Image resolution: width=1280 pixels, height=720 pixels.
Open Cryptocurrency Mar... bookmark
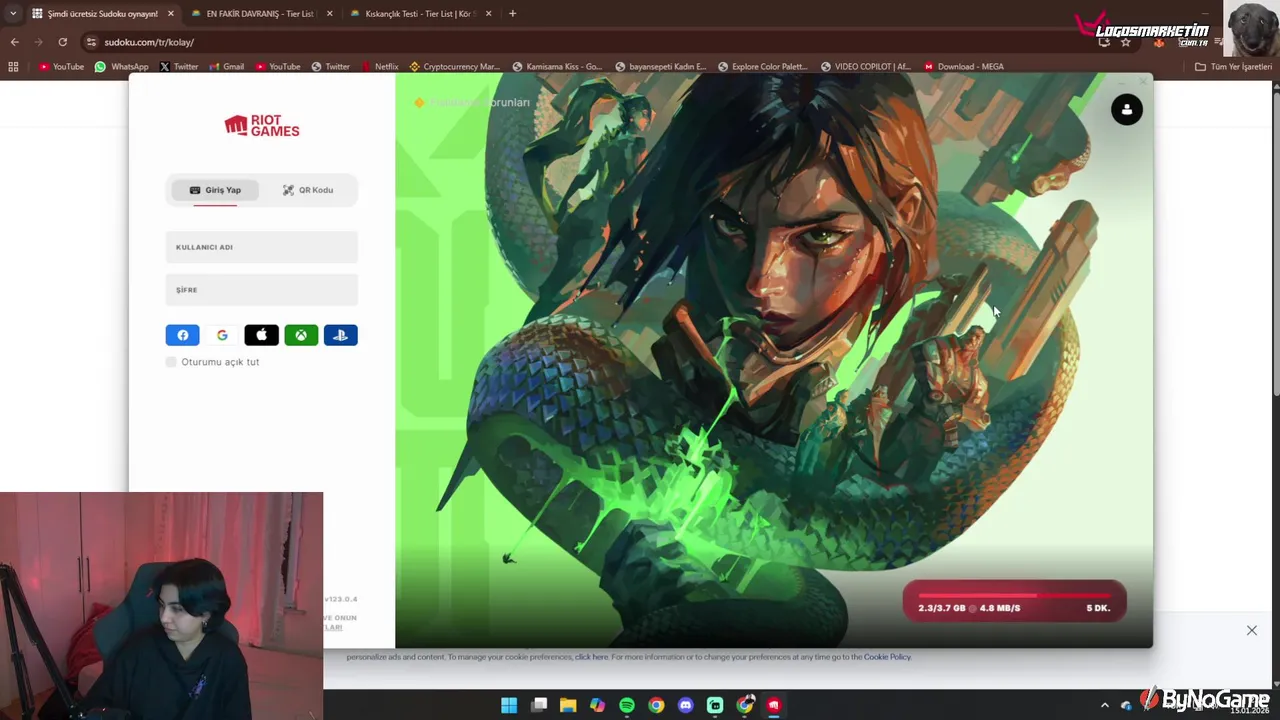(454, 67)
